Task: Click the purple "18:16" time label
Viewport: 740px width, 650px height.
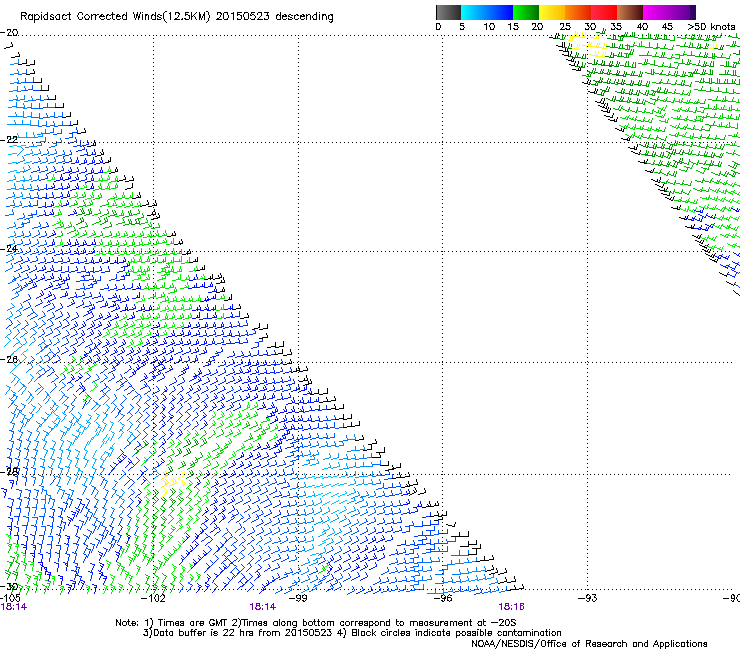Action: point(512,607)
